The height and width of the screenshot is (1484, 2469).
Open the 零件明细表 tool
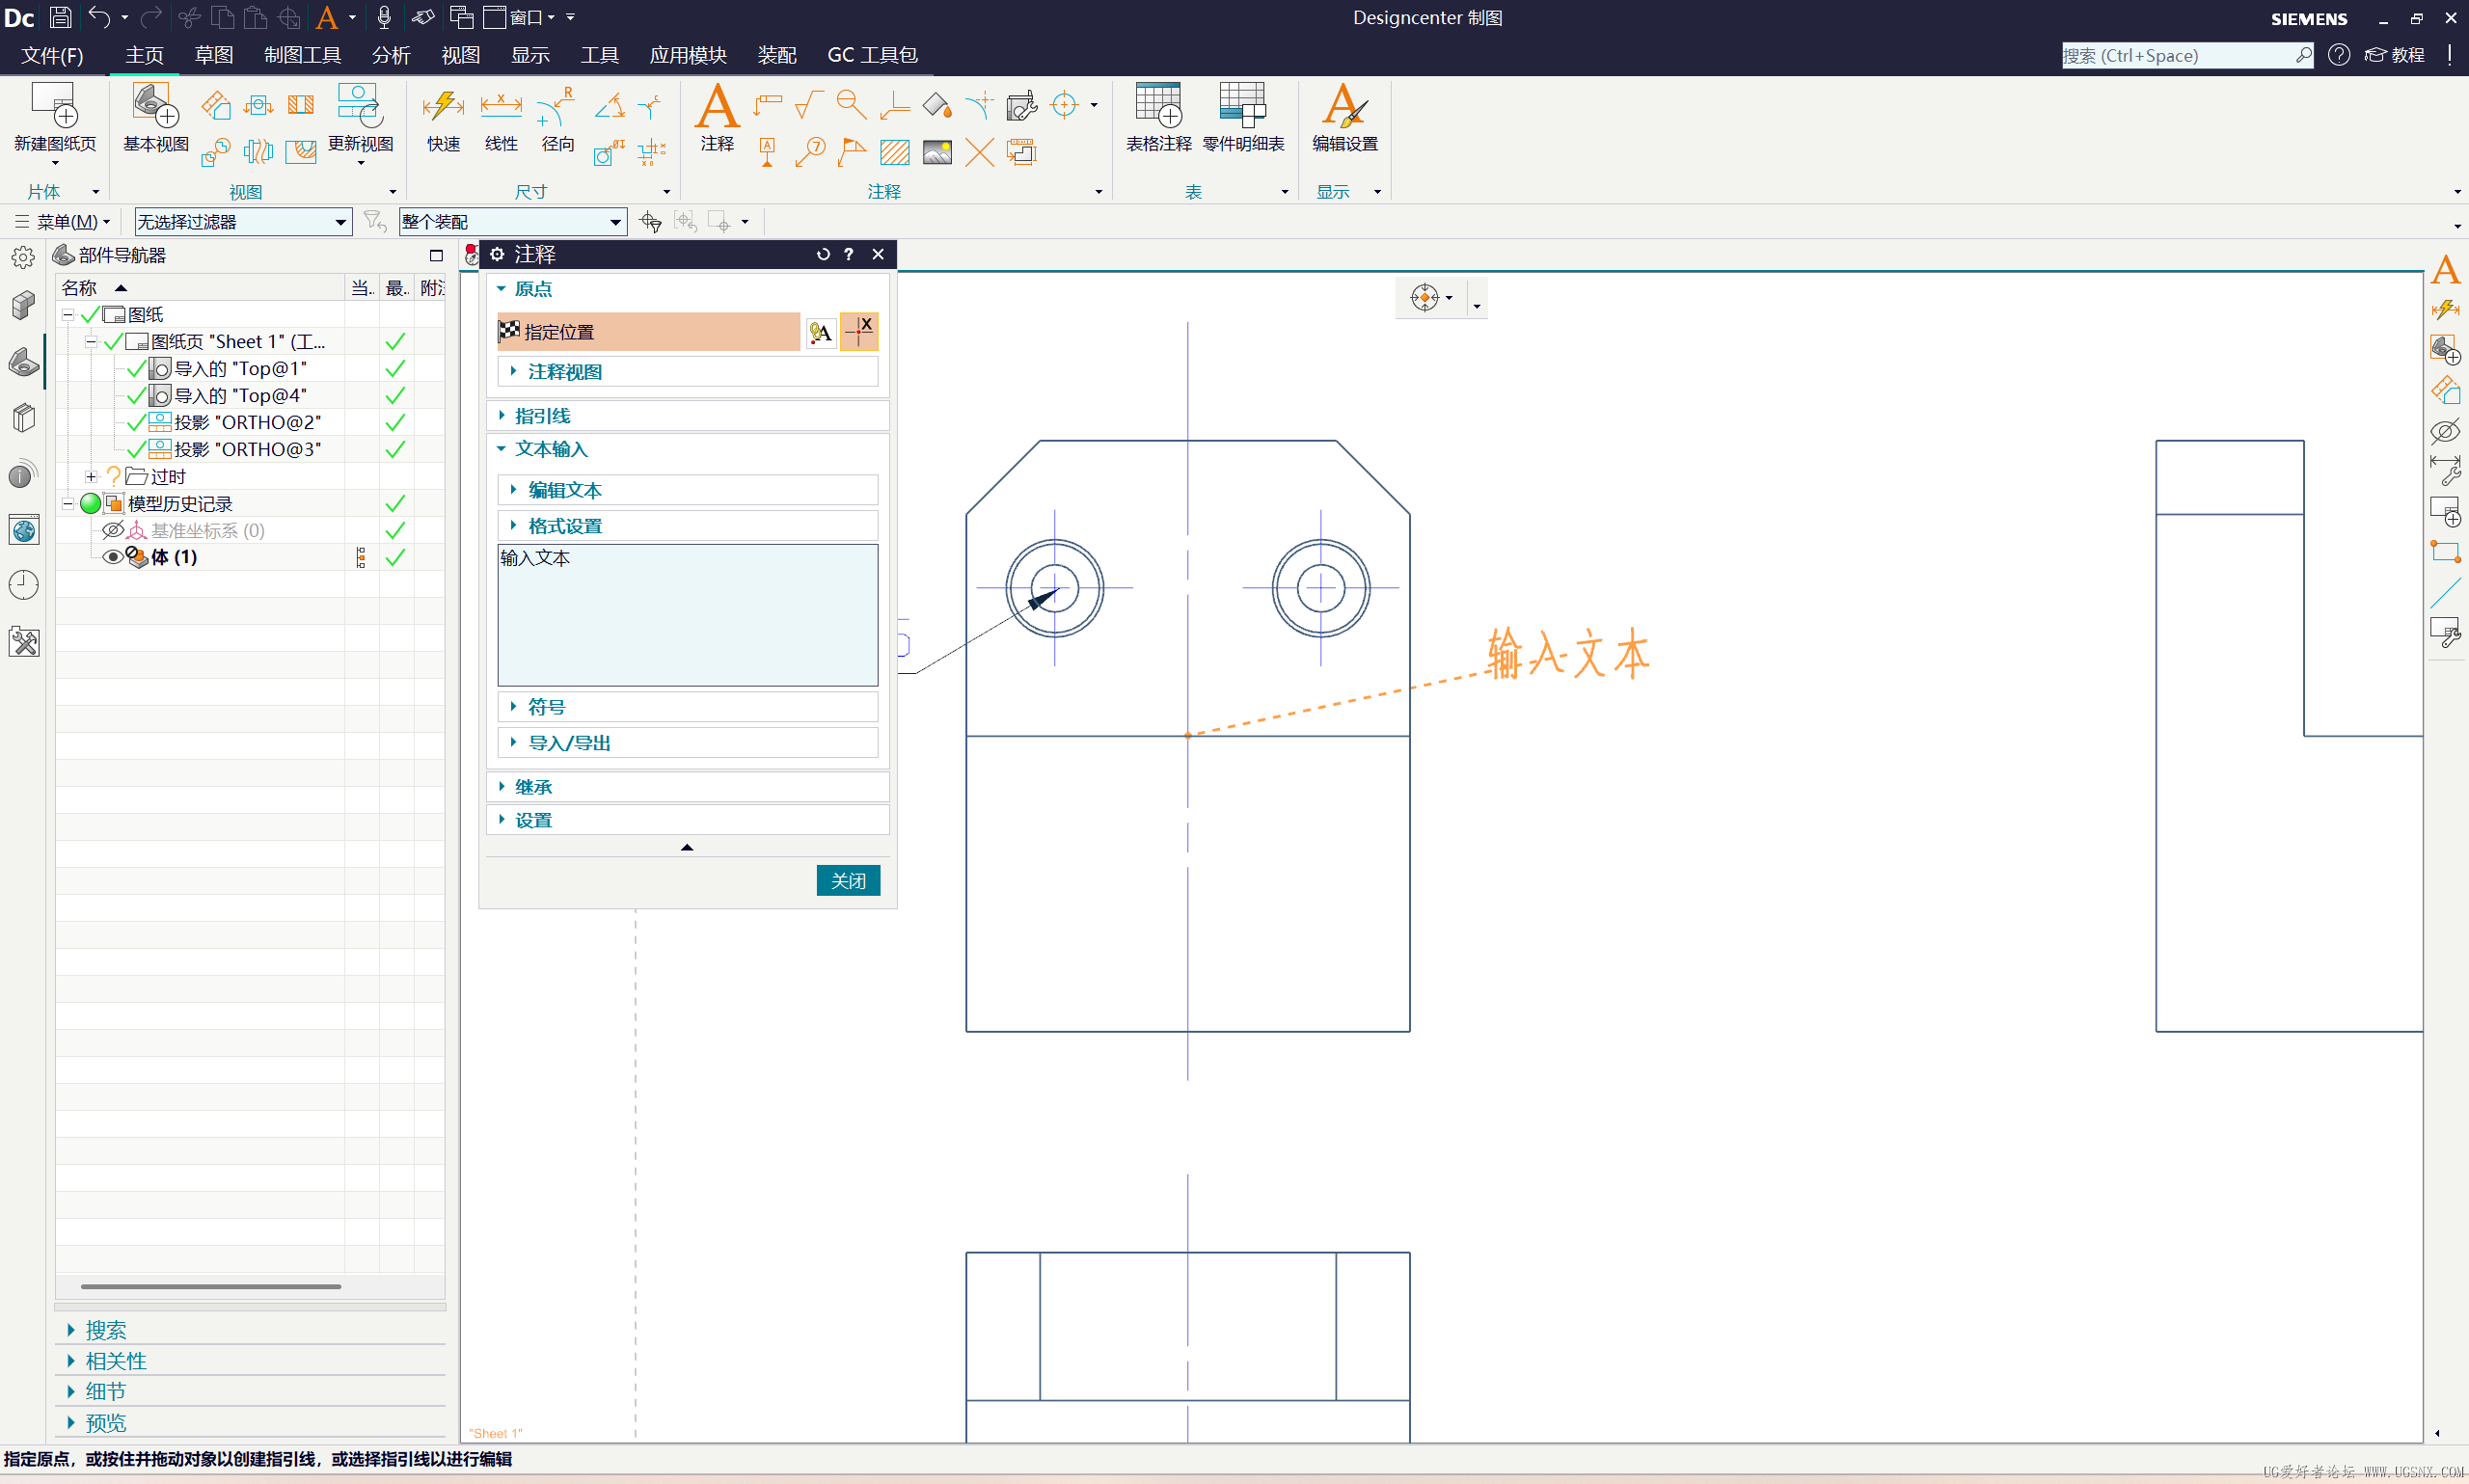[x=1243, y=117]
